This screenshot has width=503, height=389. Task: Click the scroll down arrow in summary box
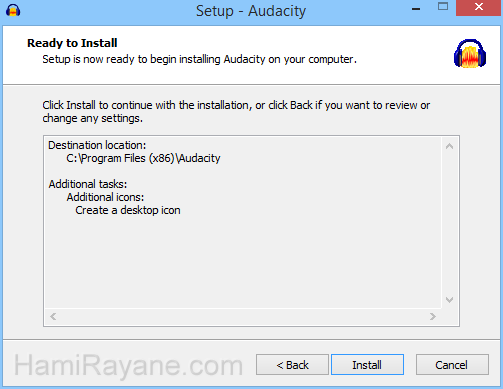pos(449,300)
